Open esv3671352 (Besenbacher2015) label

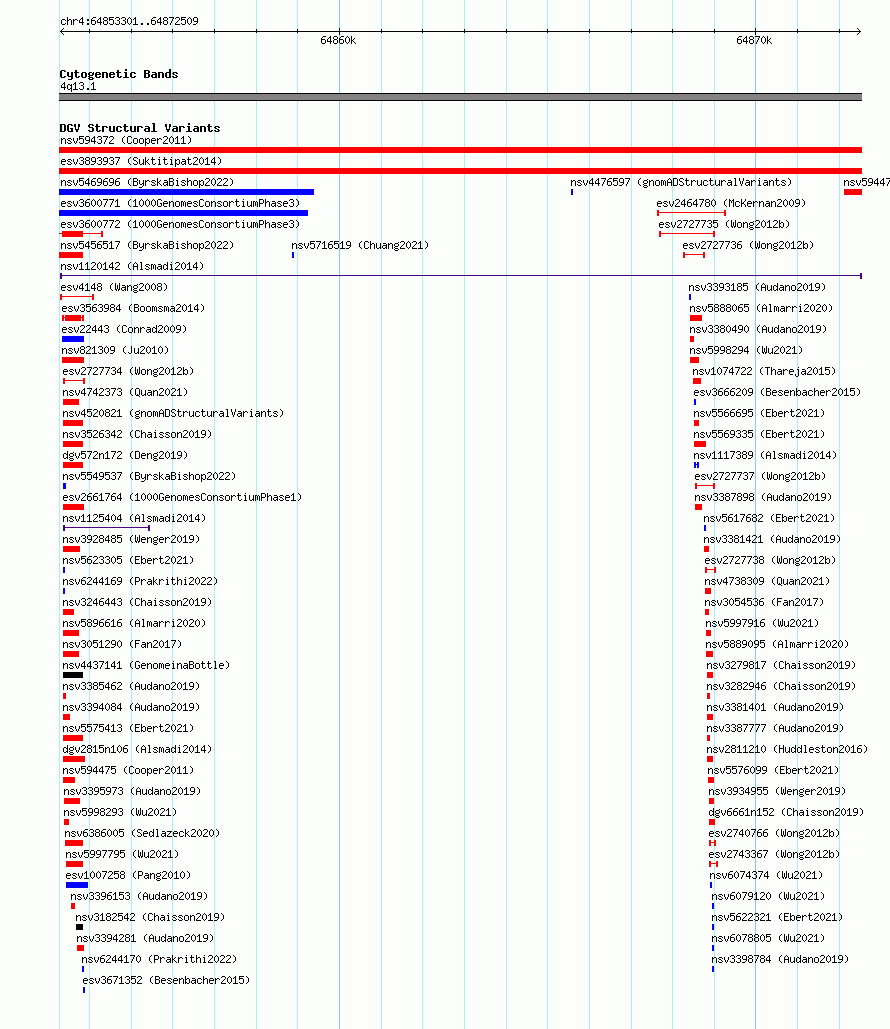click(x=166, y=980)
